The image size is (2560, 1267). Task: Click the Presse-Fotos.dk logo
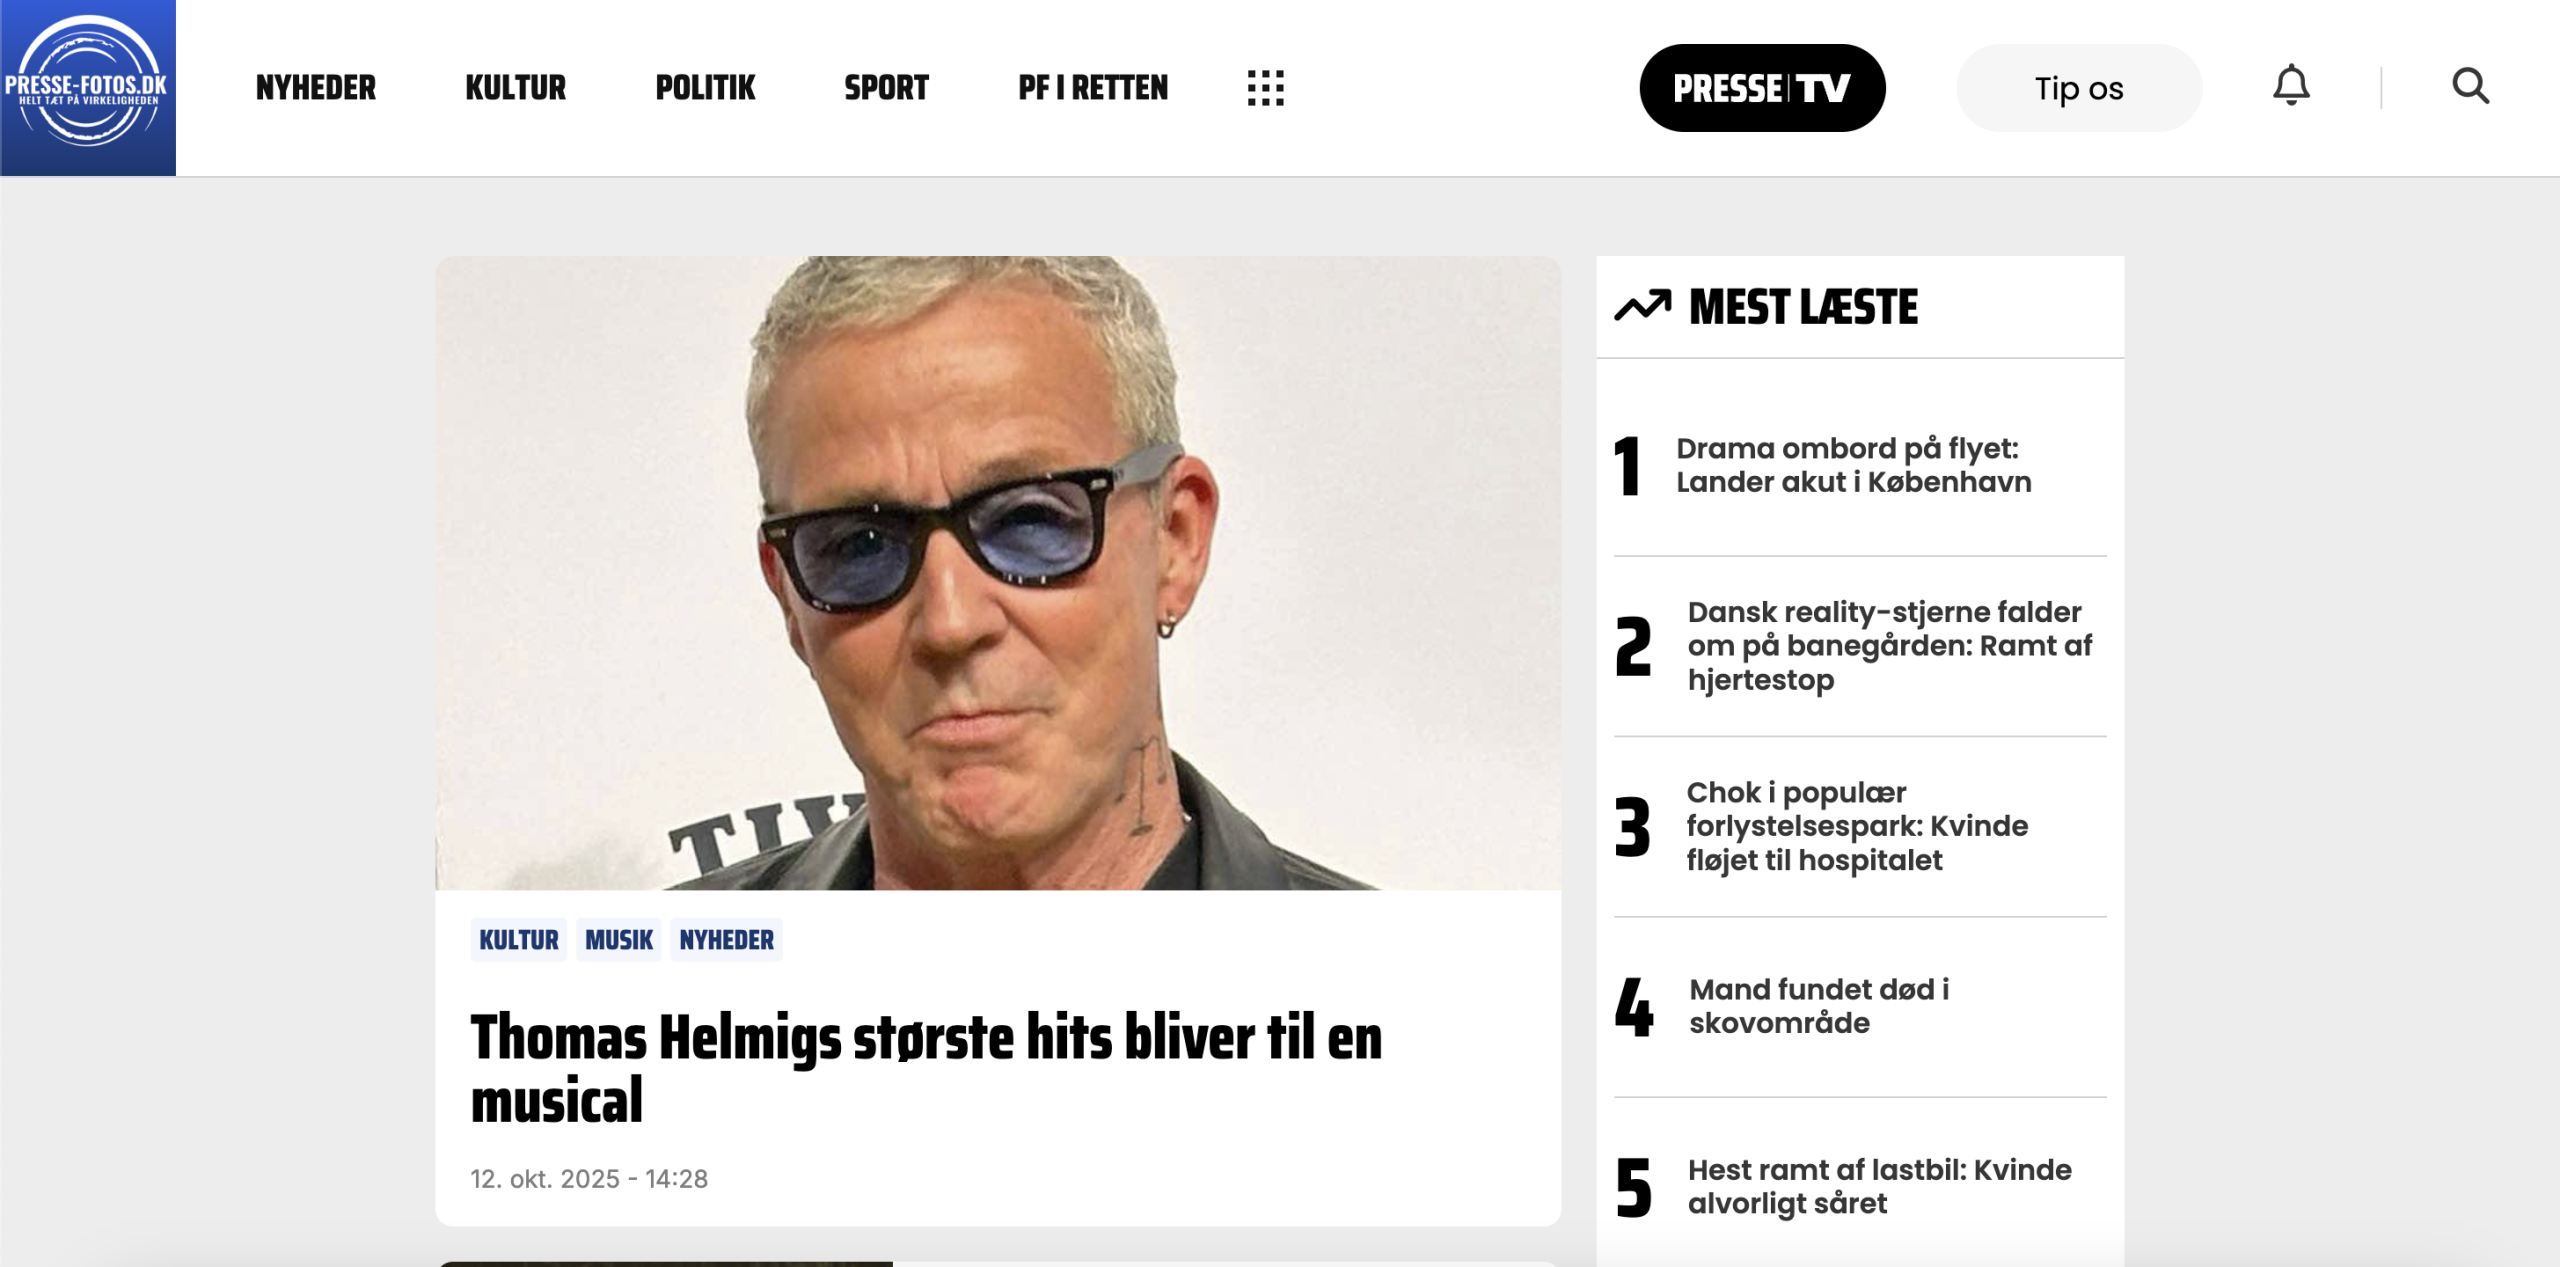tap(88, 88)
